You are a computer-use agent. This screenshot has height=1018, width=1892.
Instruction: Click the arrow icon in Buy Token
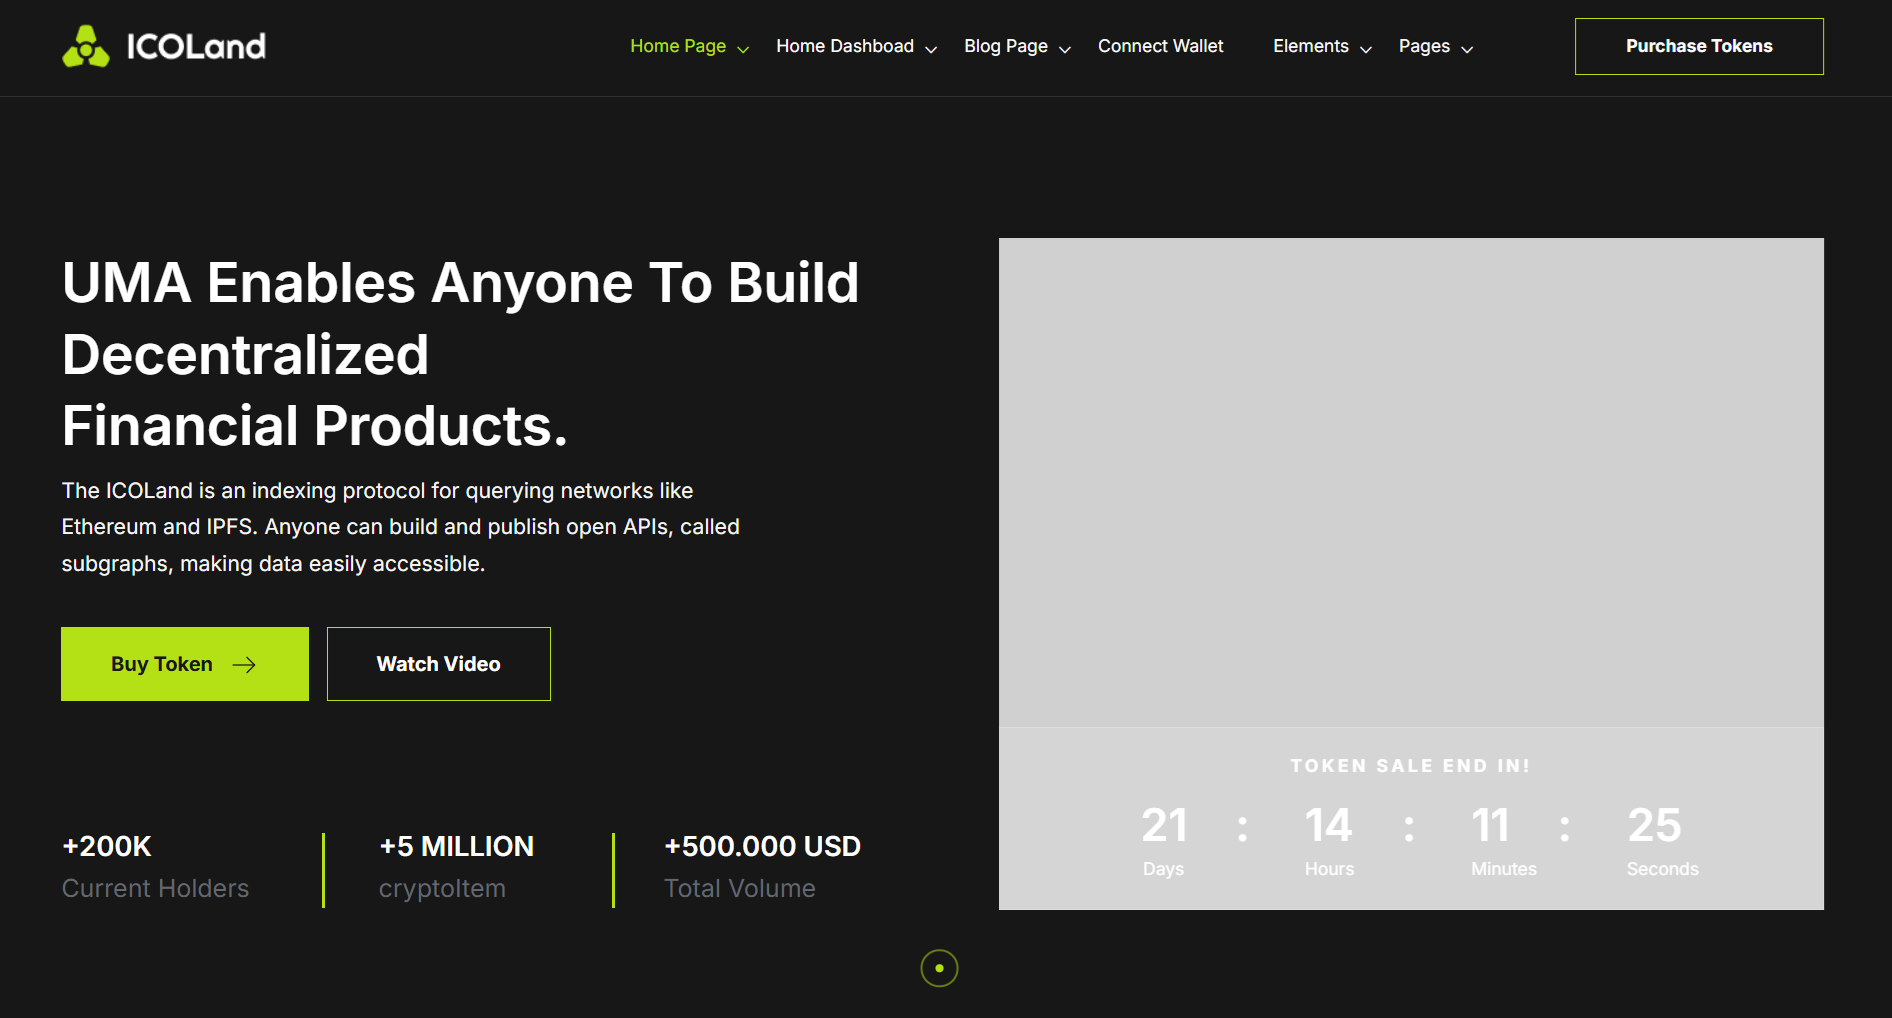coord(245,665)
